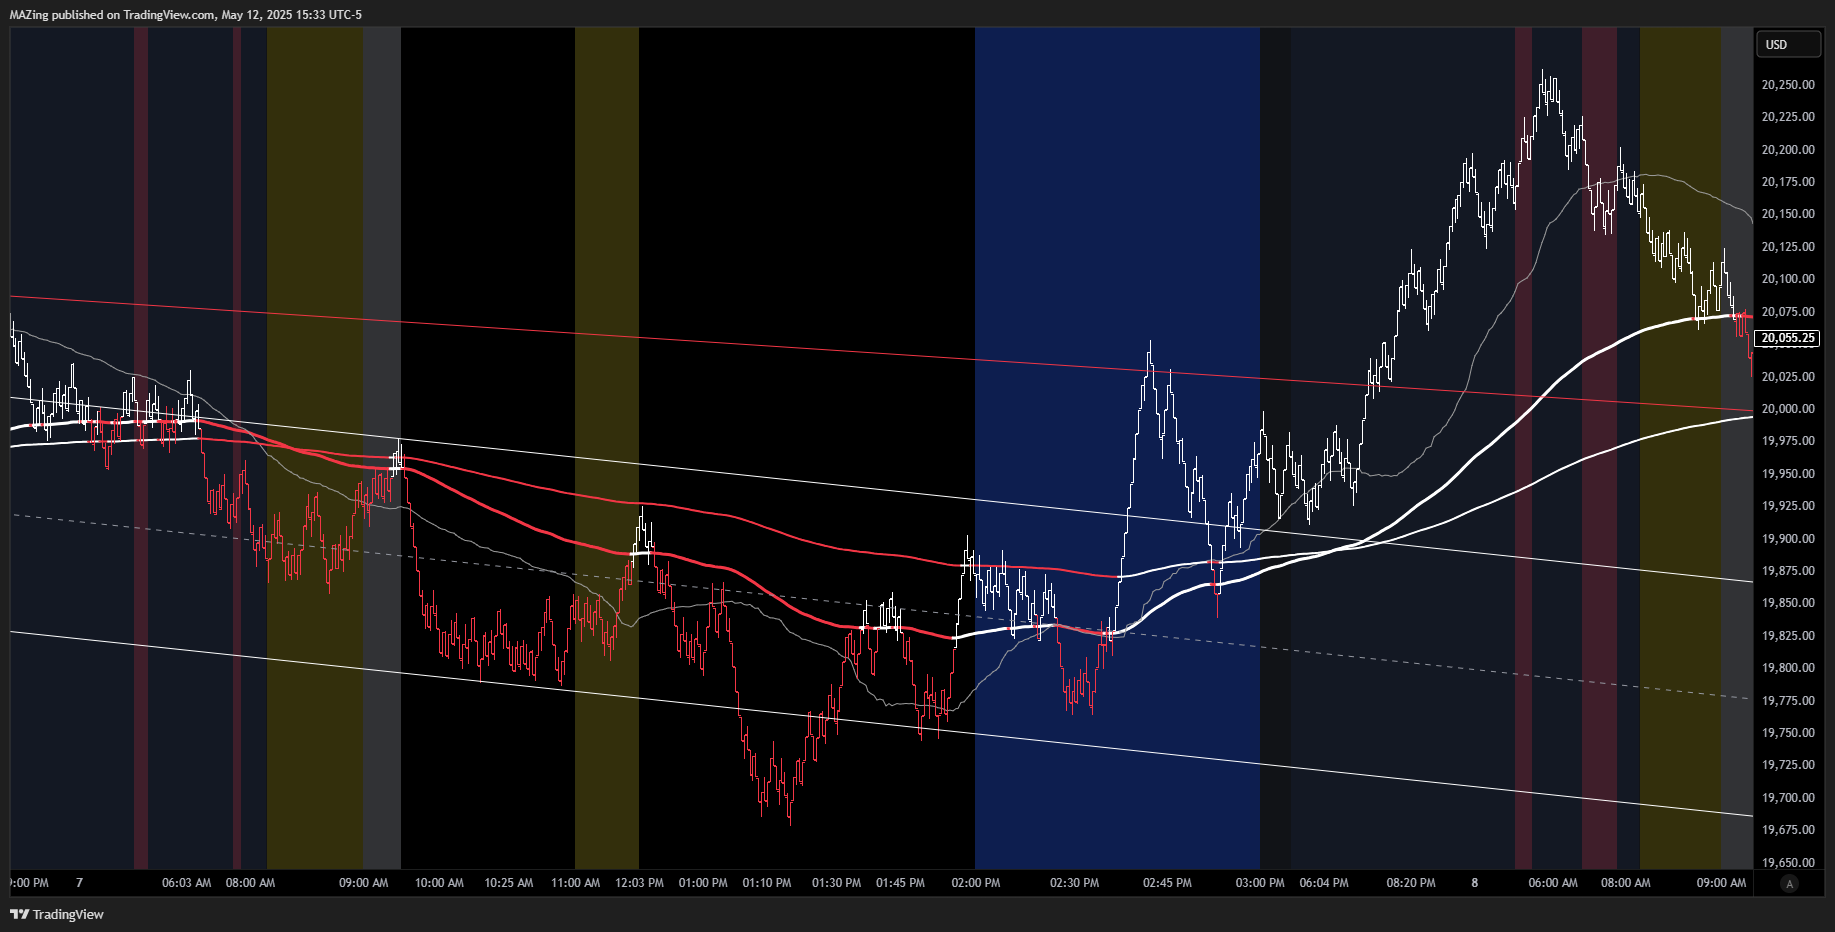The image size is (1835, 932).
Task: Click the 19,925.00 price axis label
Action: tap(1788, 506)
